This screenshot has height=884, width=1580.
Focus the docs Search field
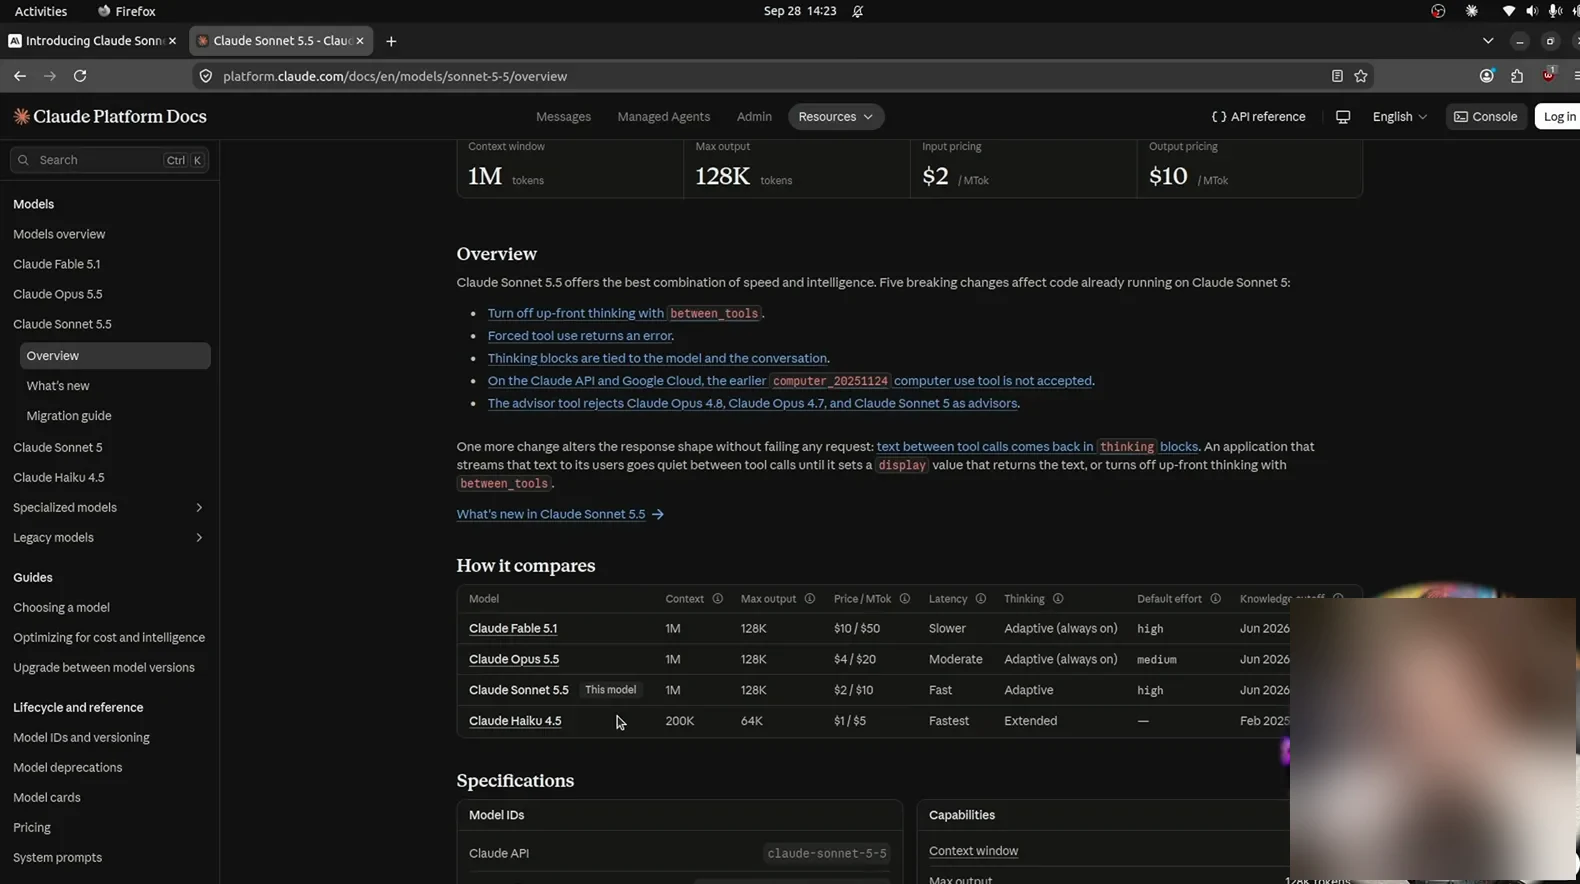109,160
